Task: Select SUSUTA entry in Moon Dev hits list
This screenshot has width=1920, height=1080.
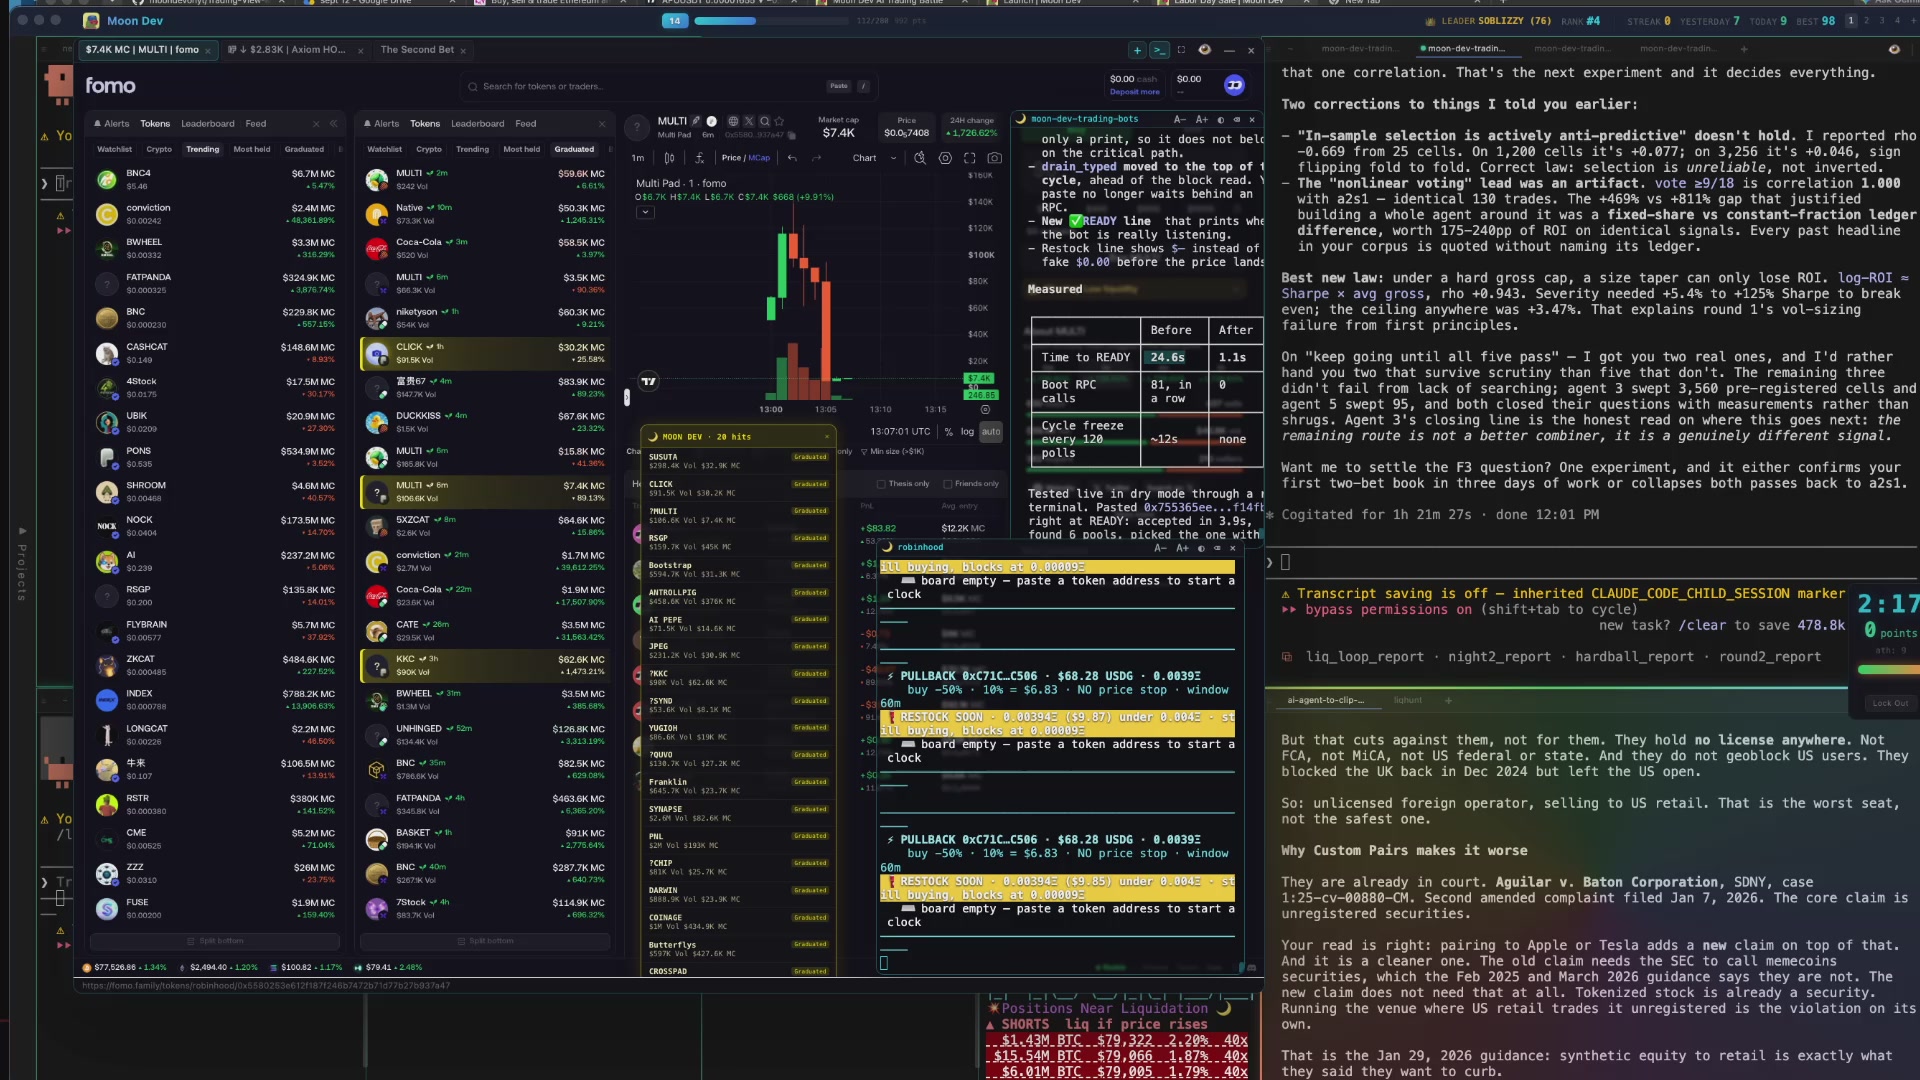Action: 738,461
